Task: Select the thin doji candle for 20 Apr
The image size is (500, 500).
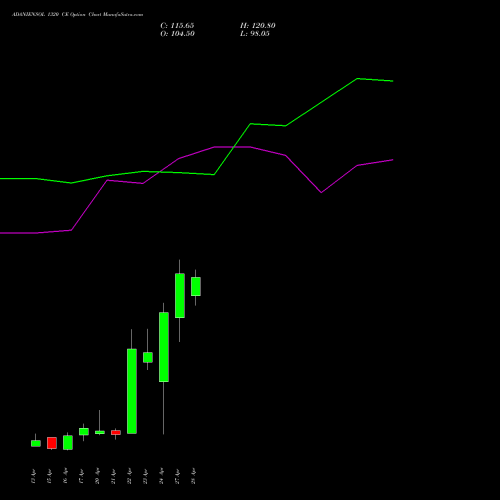Action: 100,432
